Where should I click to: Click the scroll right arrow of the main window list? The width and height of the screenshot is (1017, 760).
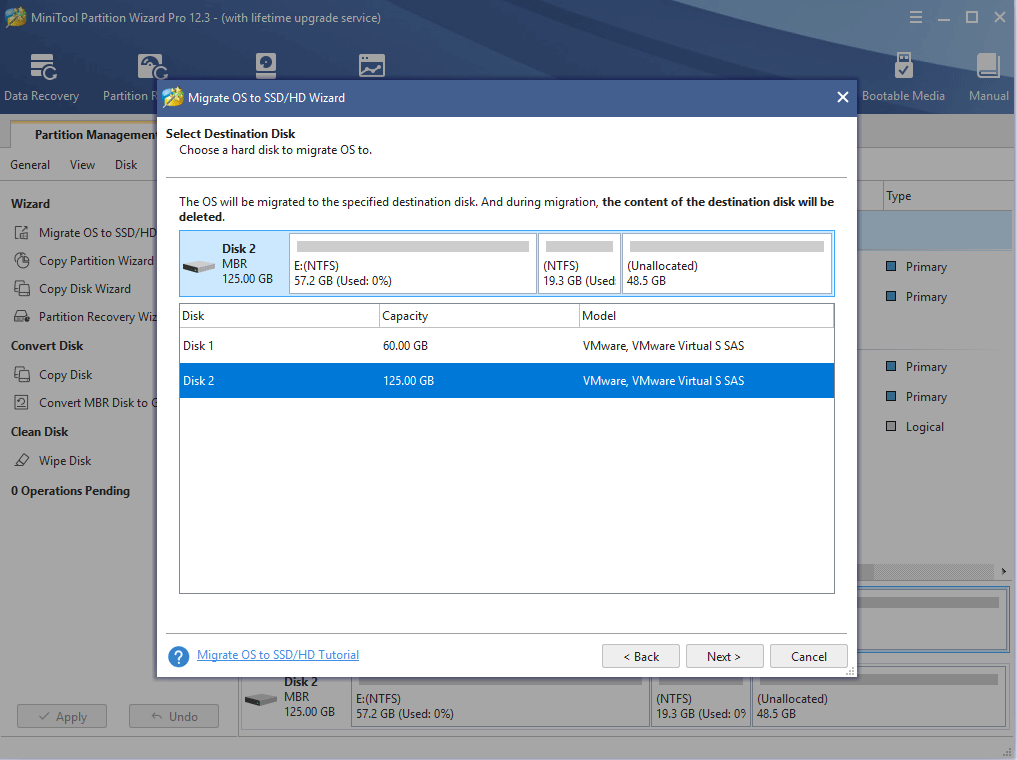click(x=1003, y=571)
